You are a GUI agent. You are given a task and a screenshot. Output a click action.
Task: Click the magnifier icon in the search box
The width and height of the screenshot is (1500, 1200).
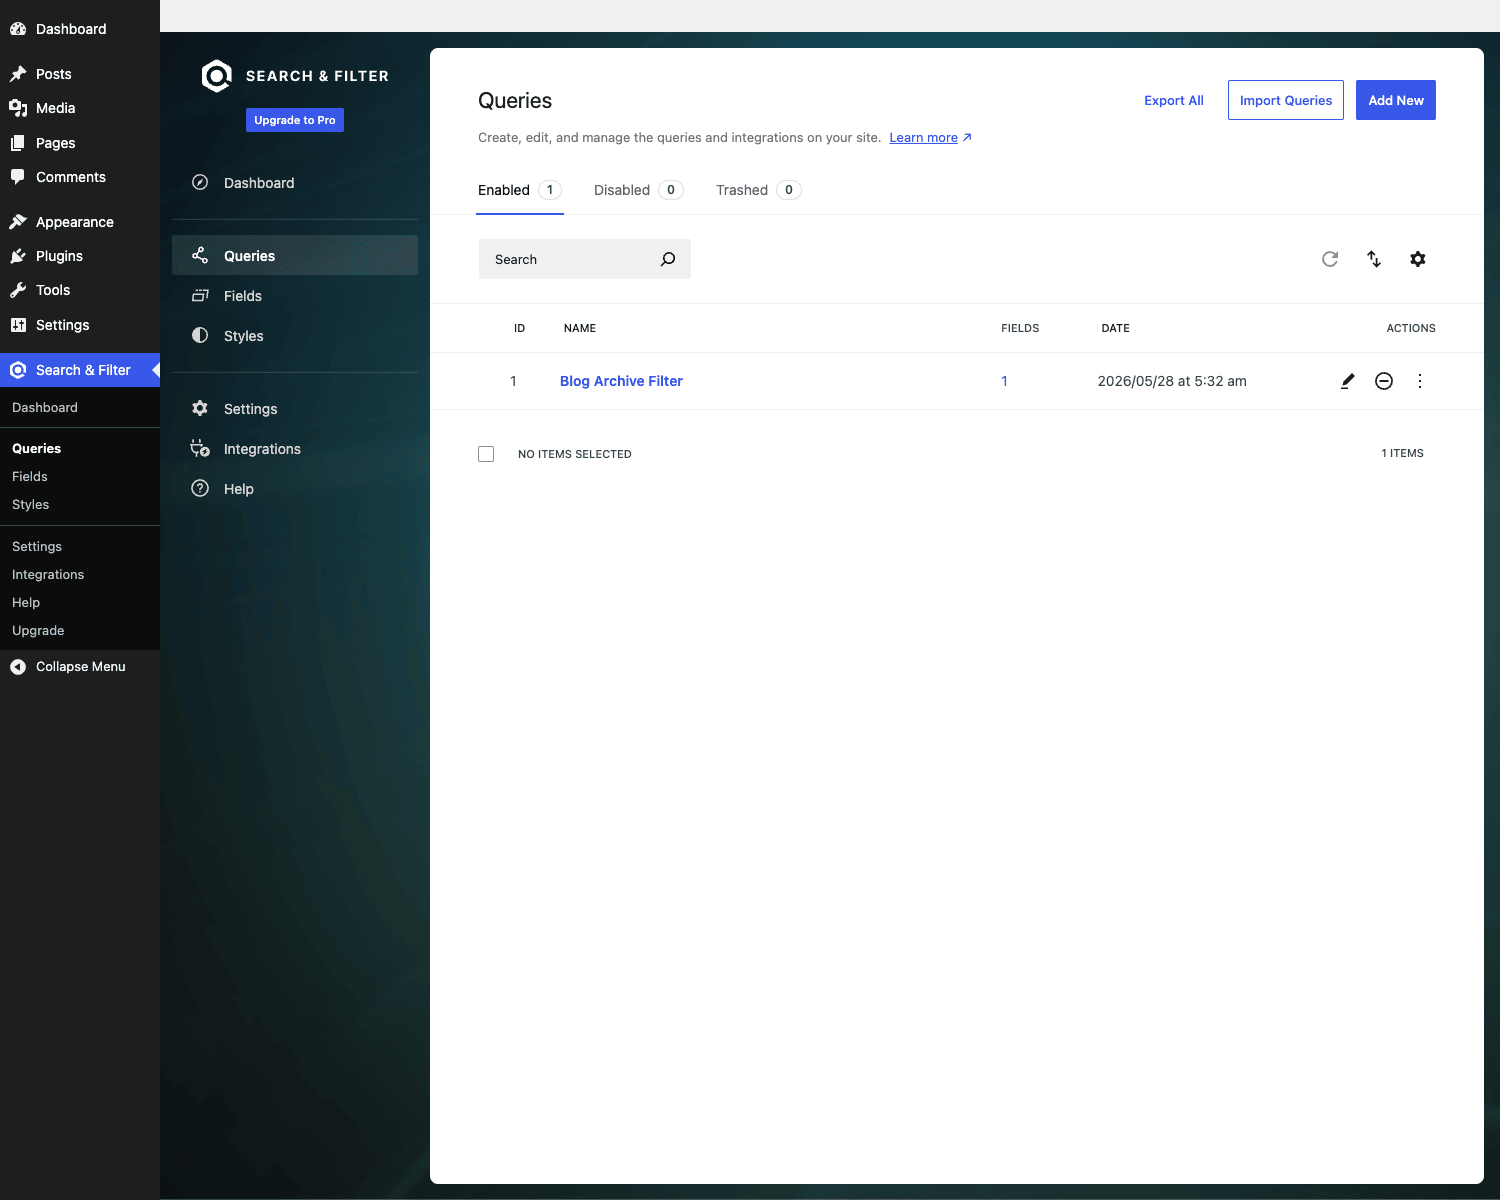tap(668, 259)
